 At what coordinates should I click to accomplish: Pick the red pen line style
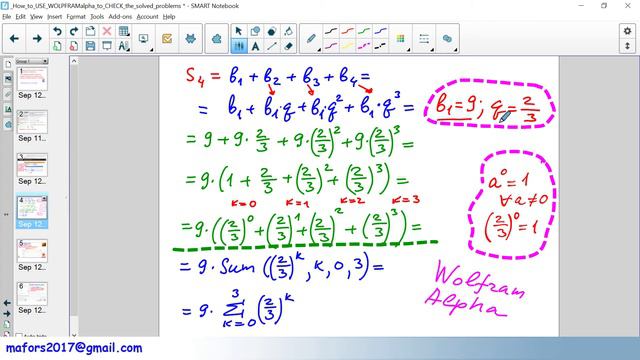[347, 31]
